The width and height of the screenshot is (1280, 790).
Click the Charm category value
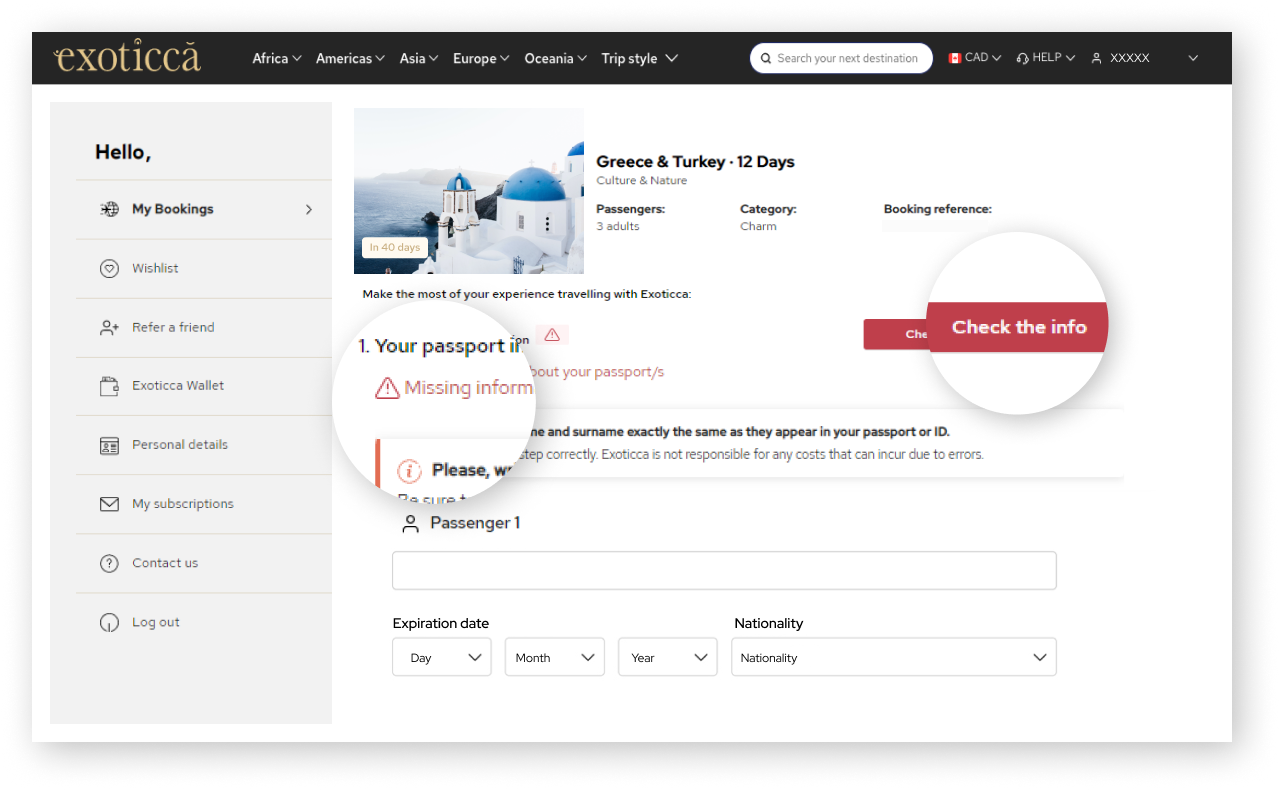[x=758, y=226]
